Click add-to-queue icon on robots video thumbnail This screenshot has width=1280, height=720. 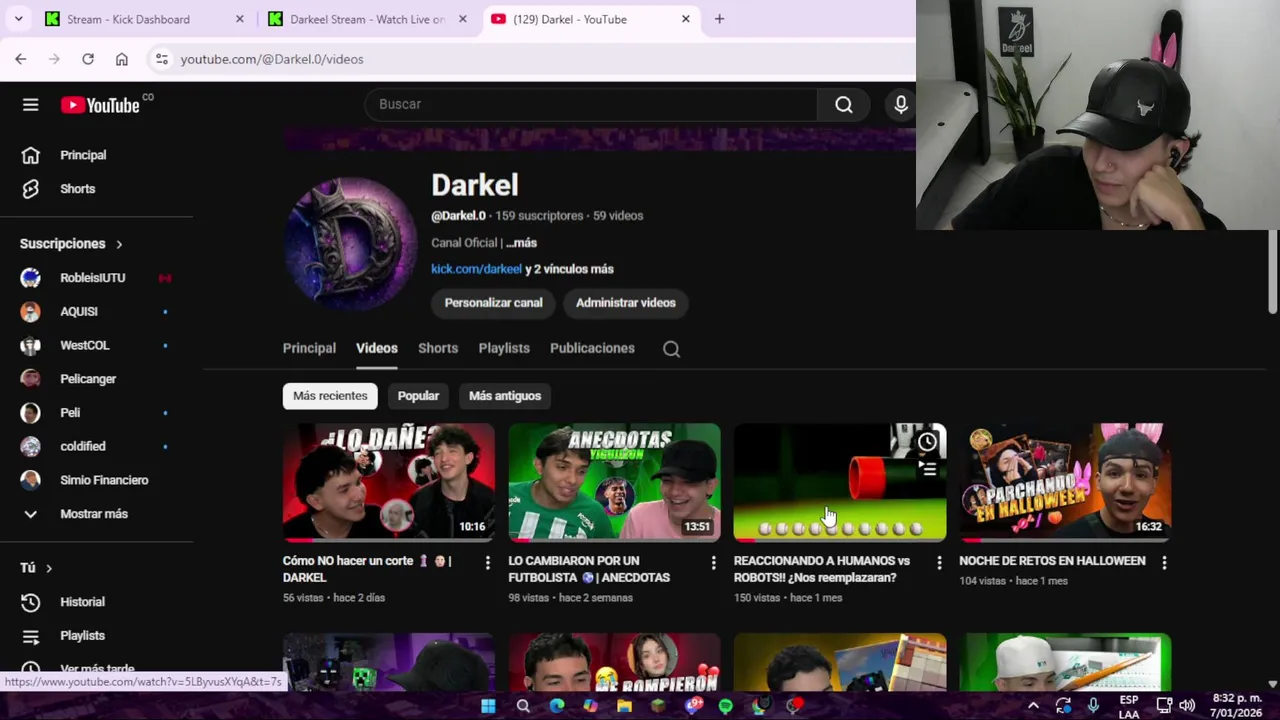[x=927, y=468]
